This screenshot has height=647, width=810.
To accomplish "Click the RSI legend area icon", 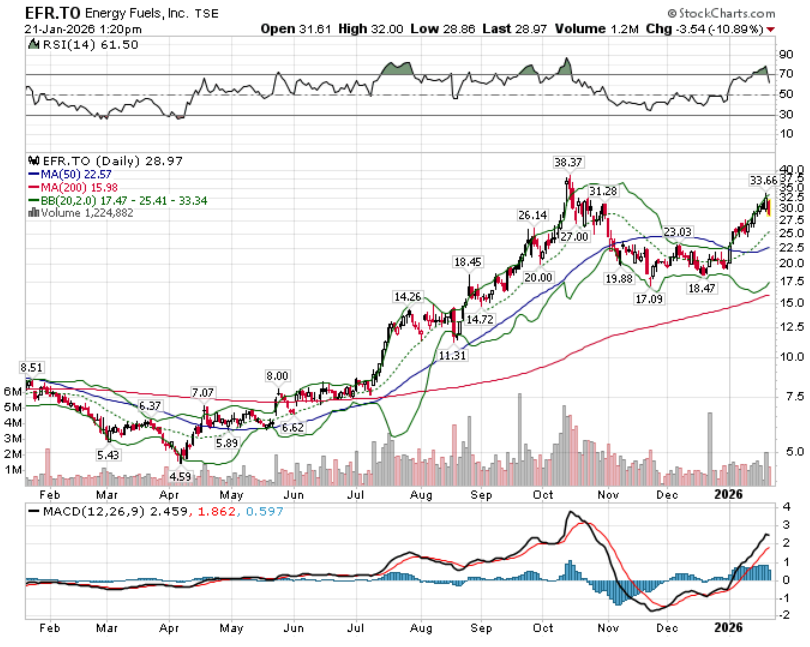I will tap(34, 44).
